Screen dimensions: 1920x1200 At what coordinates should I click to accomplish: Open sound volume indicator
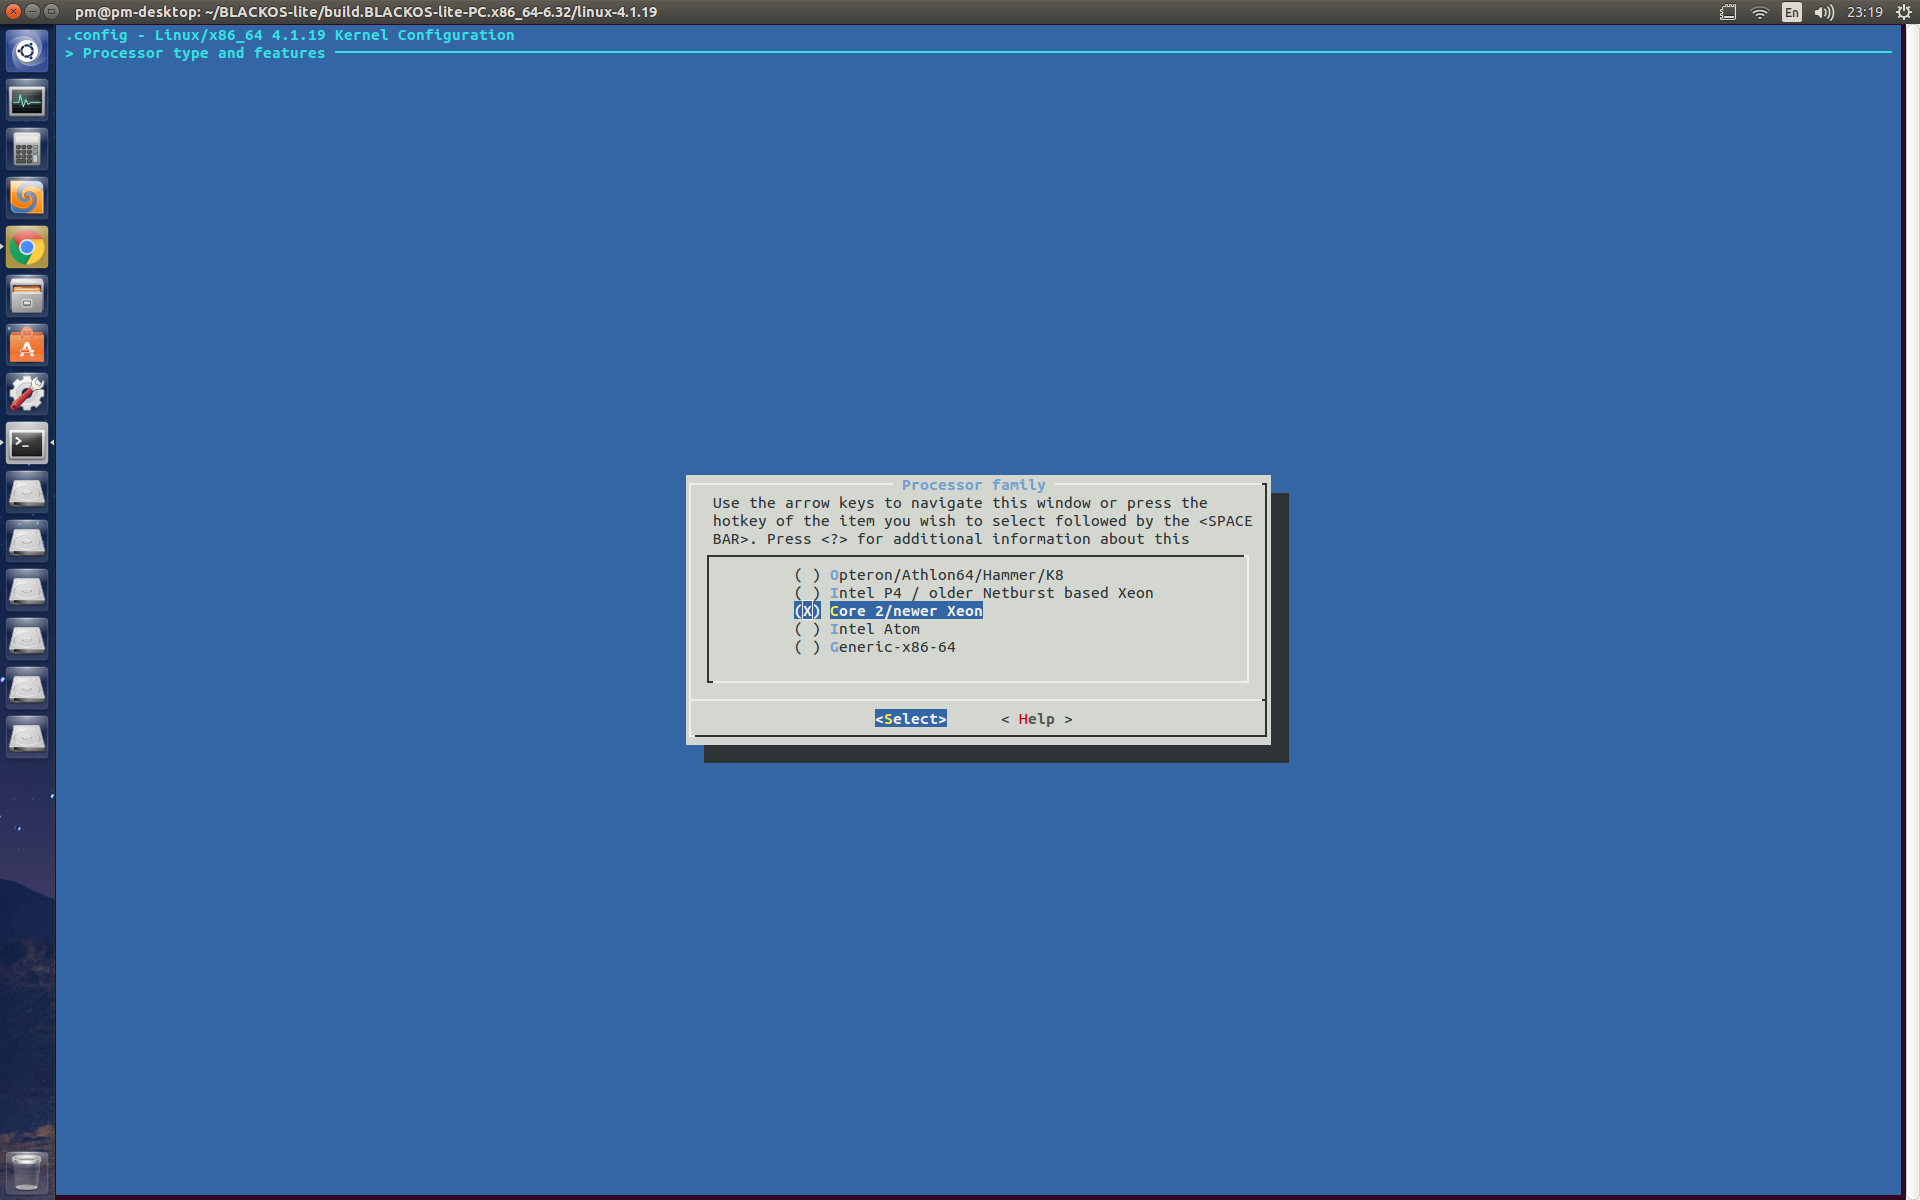coord(1824,12)
